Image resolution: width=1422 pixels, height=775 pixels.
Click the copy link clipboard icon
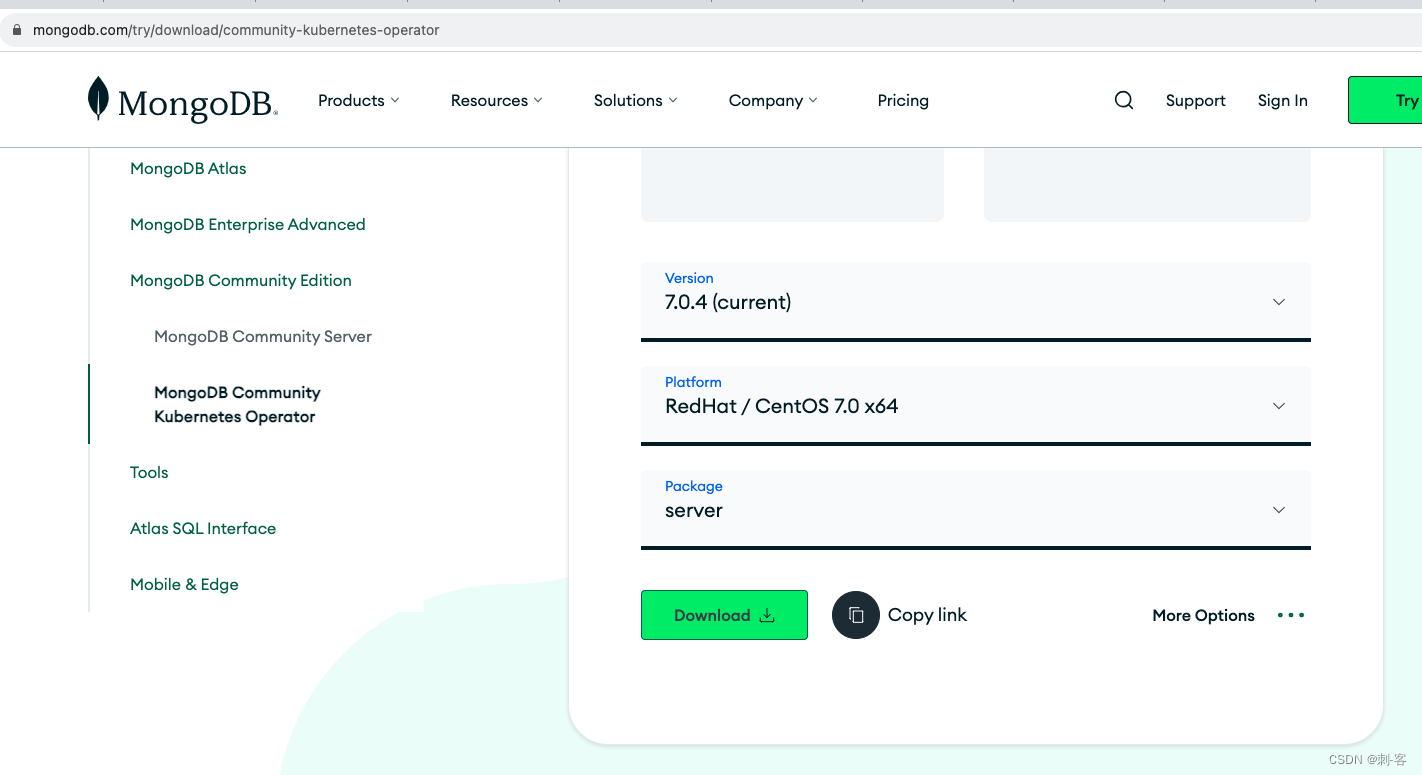tap(856, 615)
